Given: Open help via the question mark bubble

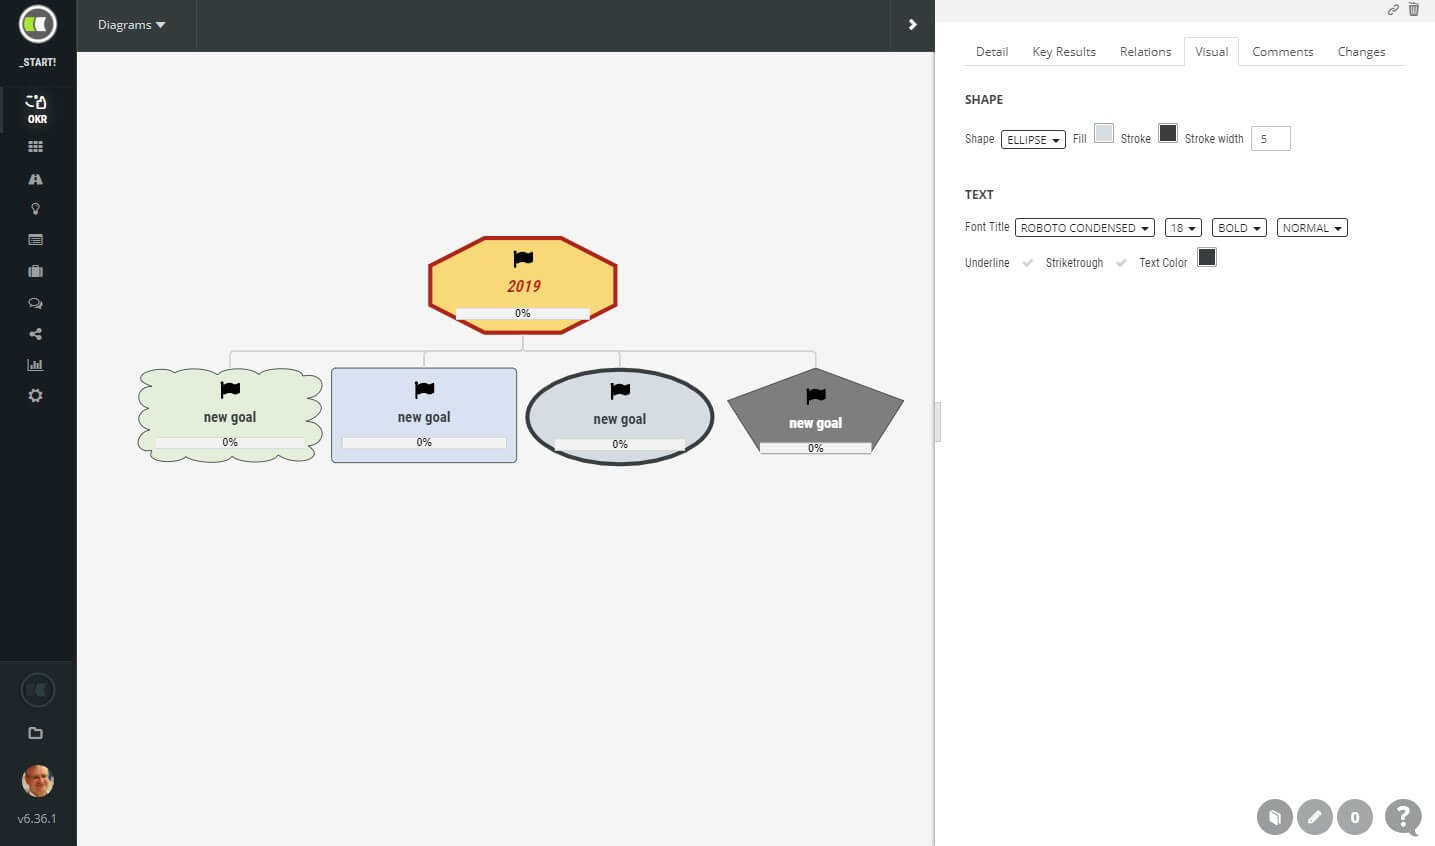Looking at the screenshot, I should [1401, 817].
